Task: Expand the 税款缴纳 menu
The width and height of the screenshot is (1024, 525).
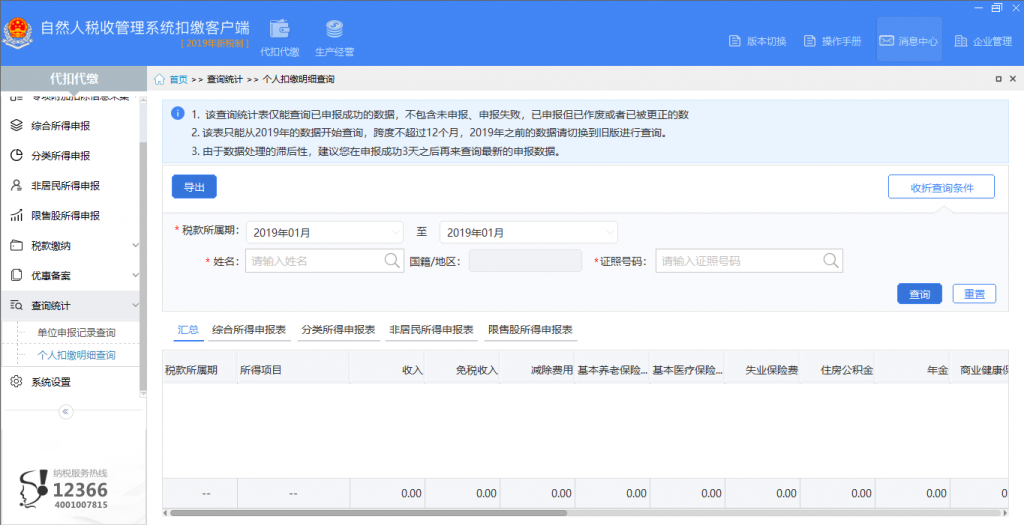Action: pyautogui.click(x=70, y=246)
